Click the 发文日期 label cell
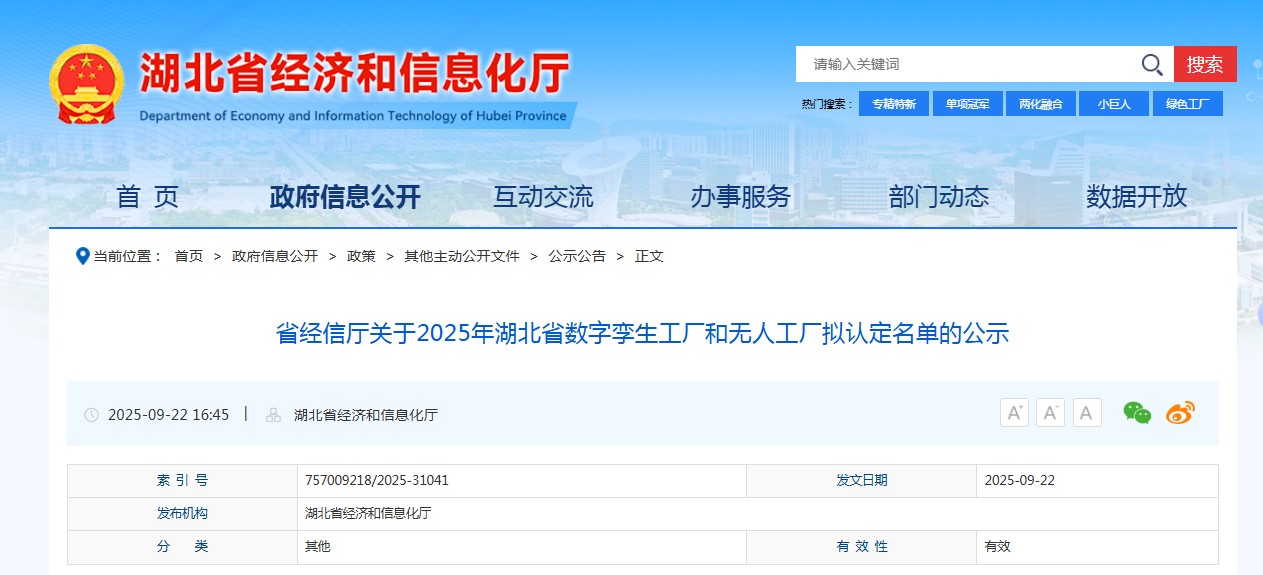The image size is (1263, 575). point(862,480)
